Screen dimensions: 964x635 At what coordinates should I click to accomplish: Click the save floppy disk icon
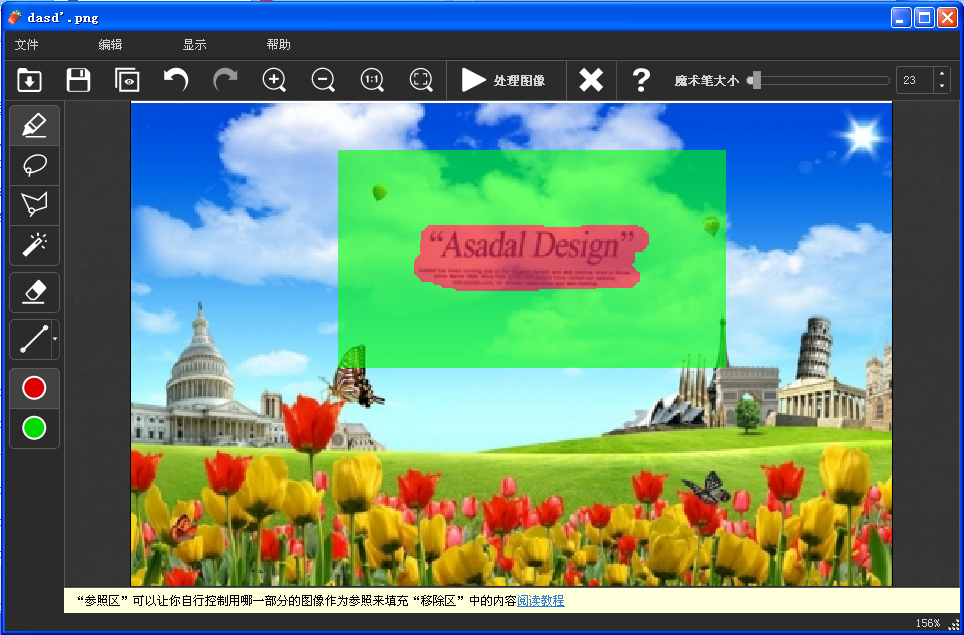78,80
